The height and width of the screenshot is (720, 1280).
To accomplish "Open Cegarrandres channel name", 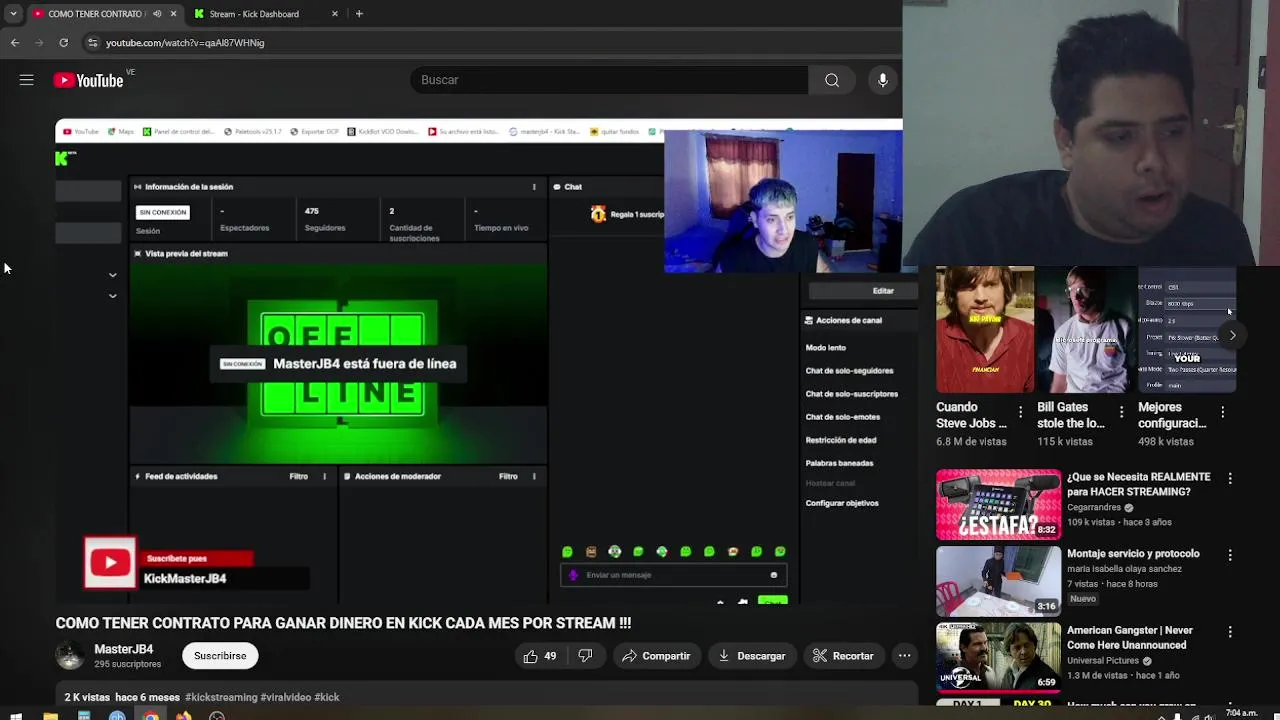I will [1094, 507].
